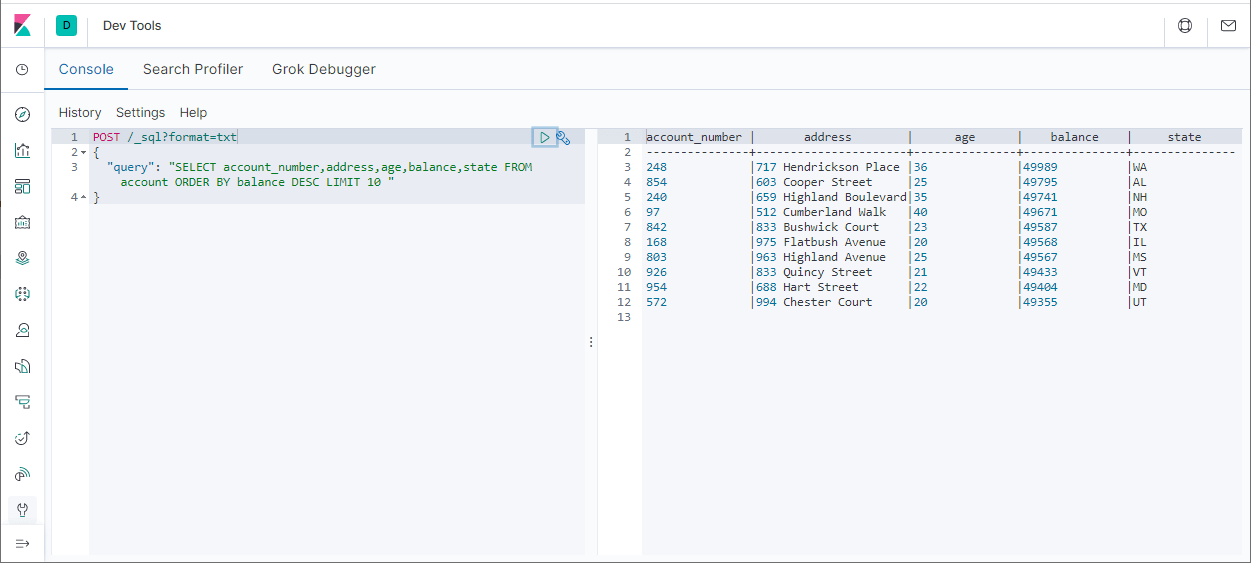Open the wrench request options icon

(x=563, y=138)
